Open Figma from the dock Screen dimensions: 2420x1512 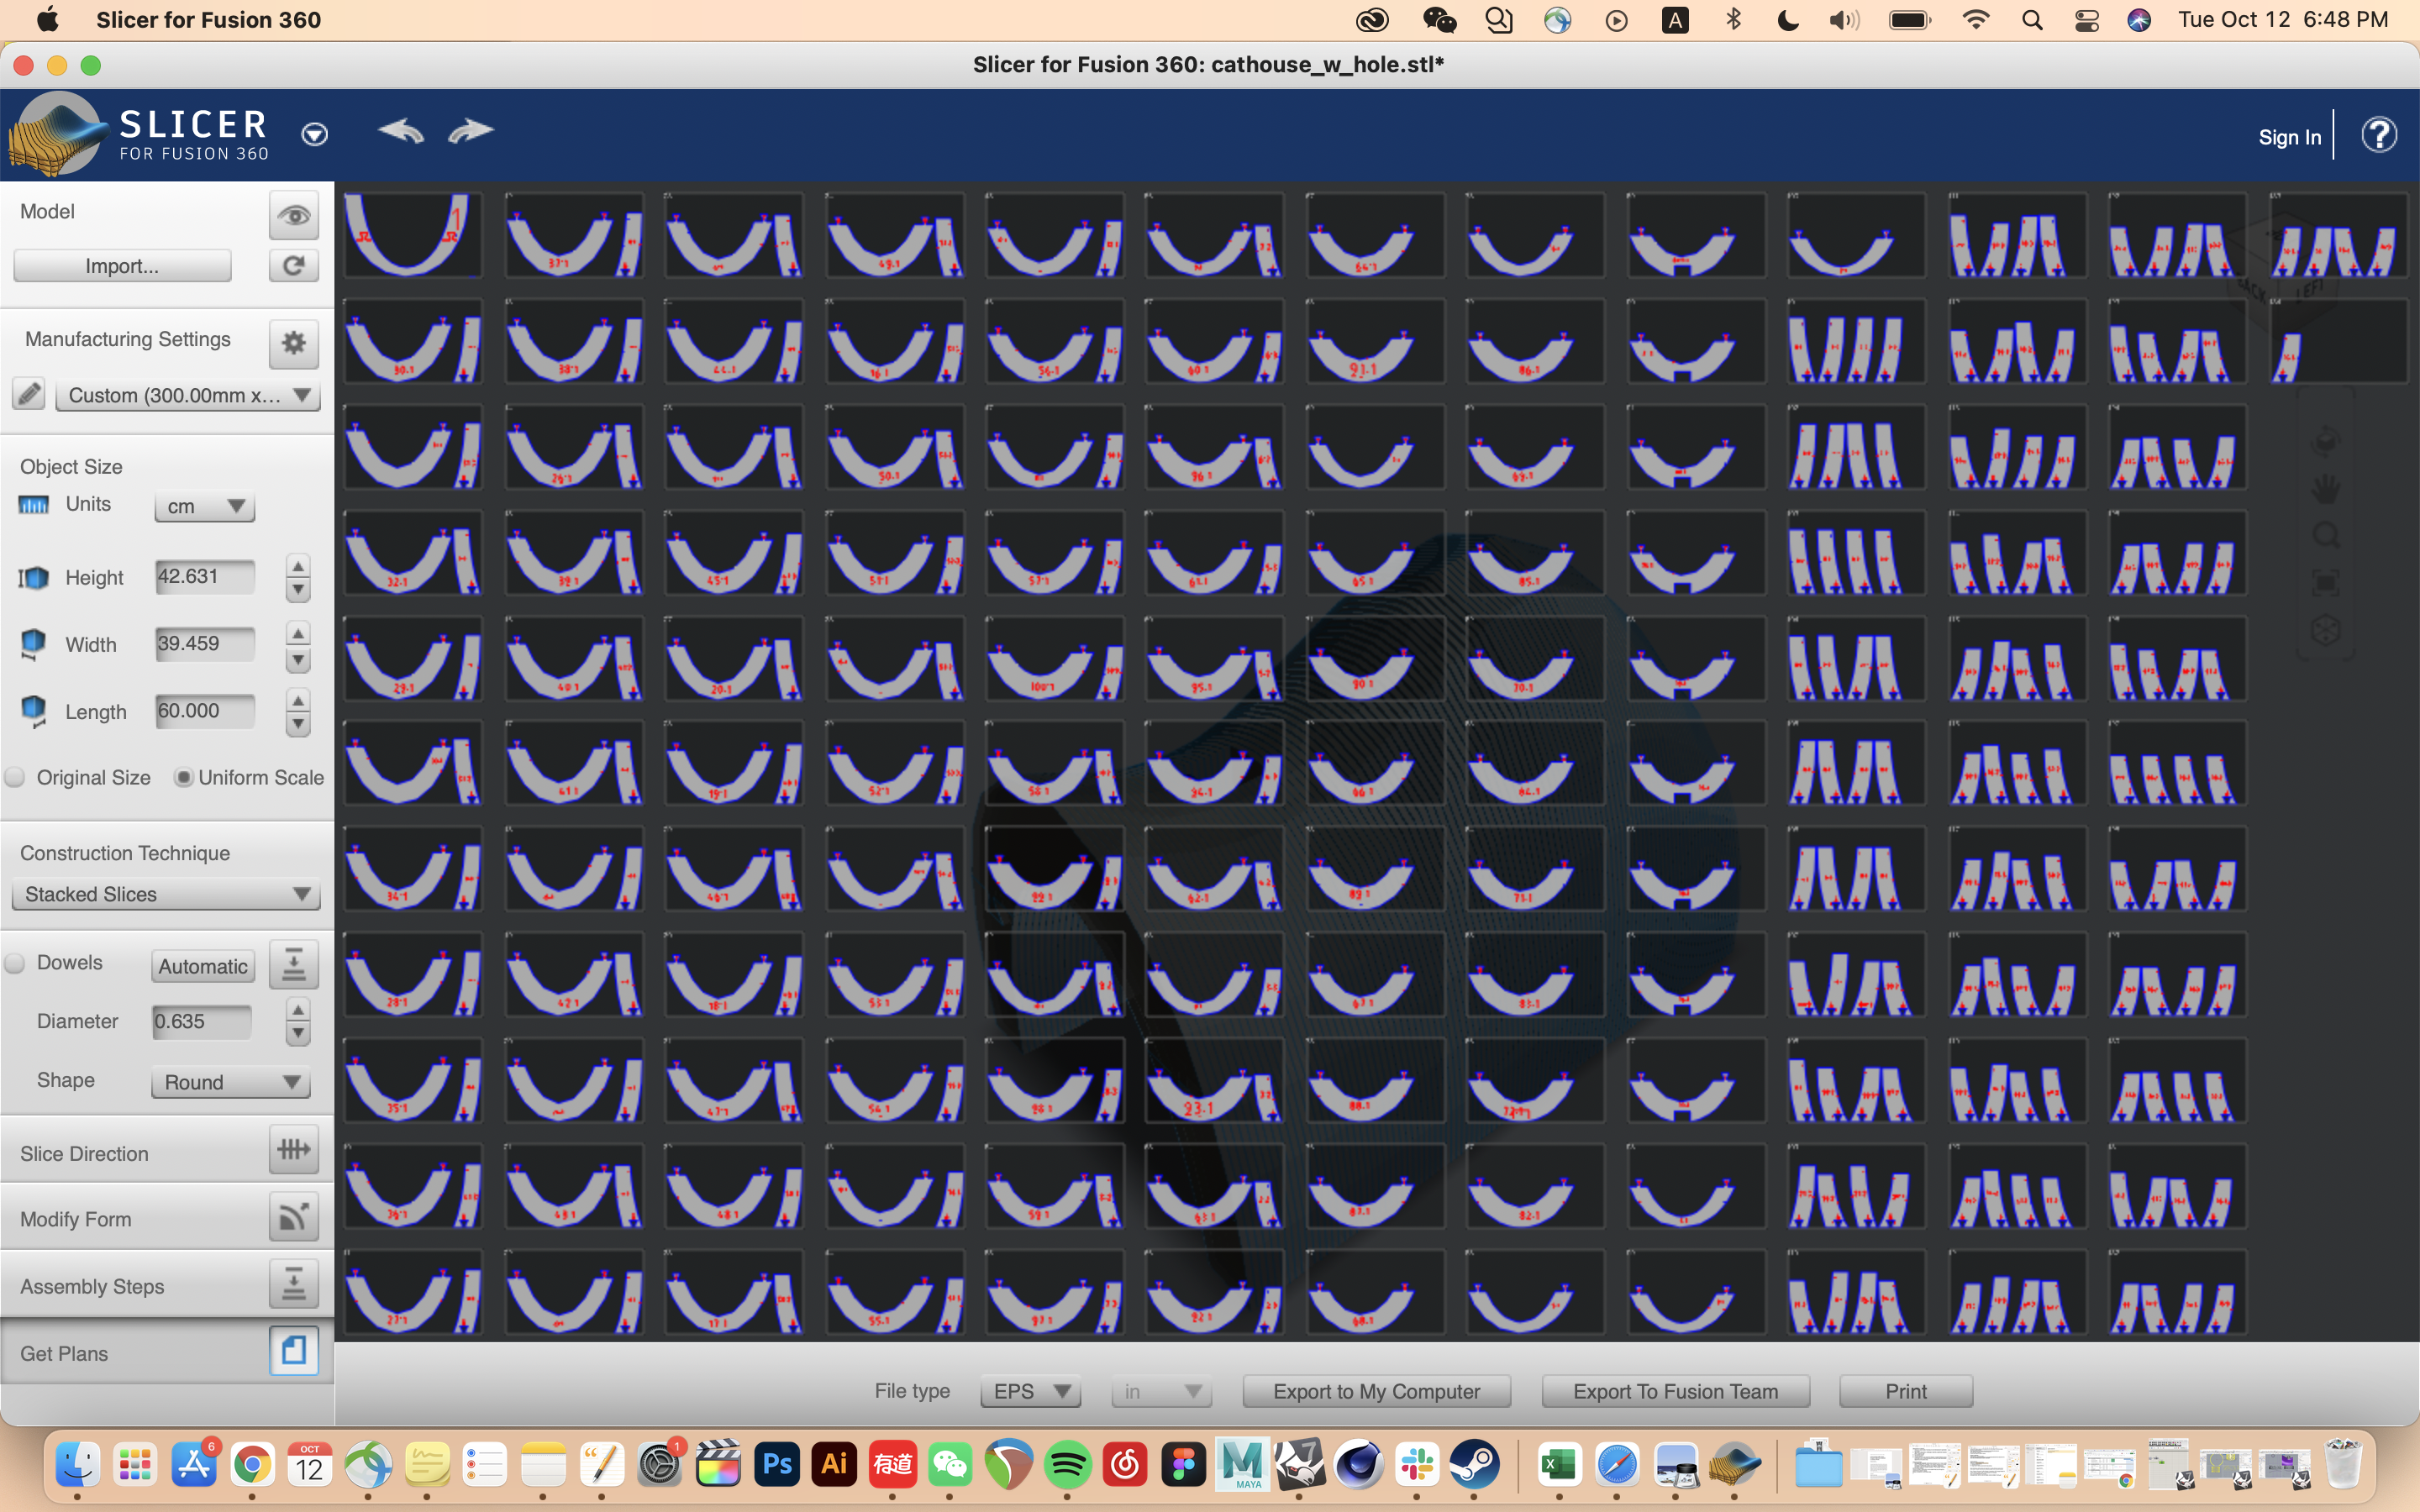click(1184, 1465)
